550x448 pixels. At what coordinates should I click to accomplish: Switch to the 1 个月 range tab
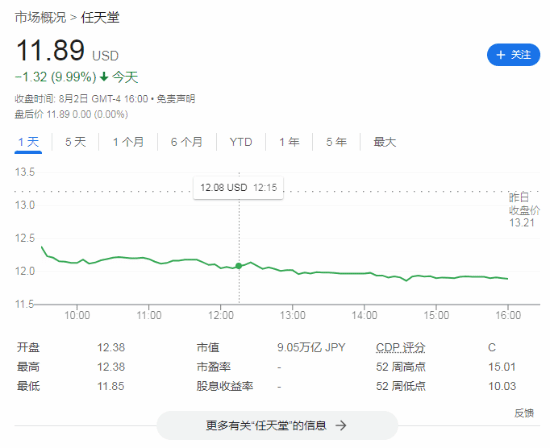pyautogui.click(x=128, y=142)
